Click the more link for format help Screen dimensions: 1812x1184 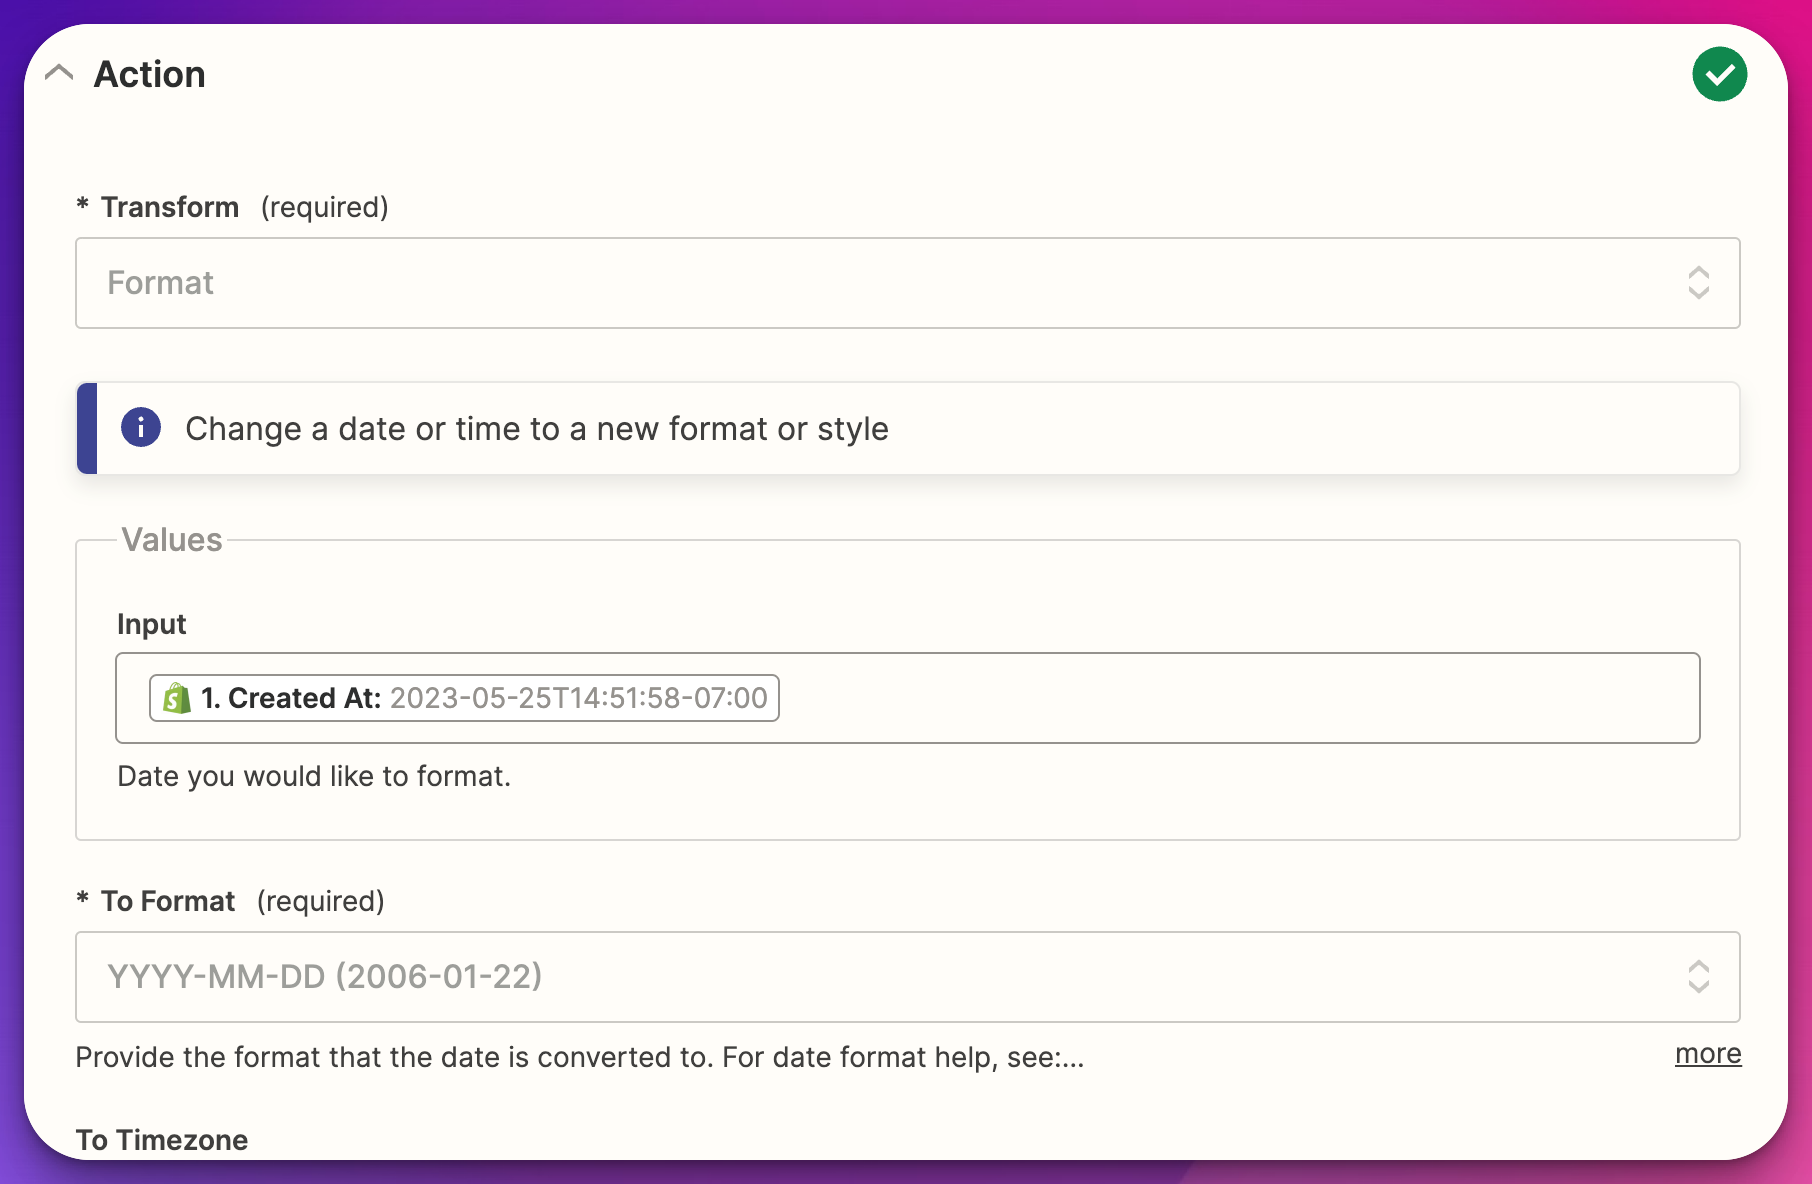[1708, 1054]
